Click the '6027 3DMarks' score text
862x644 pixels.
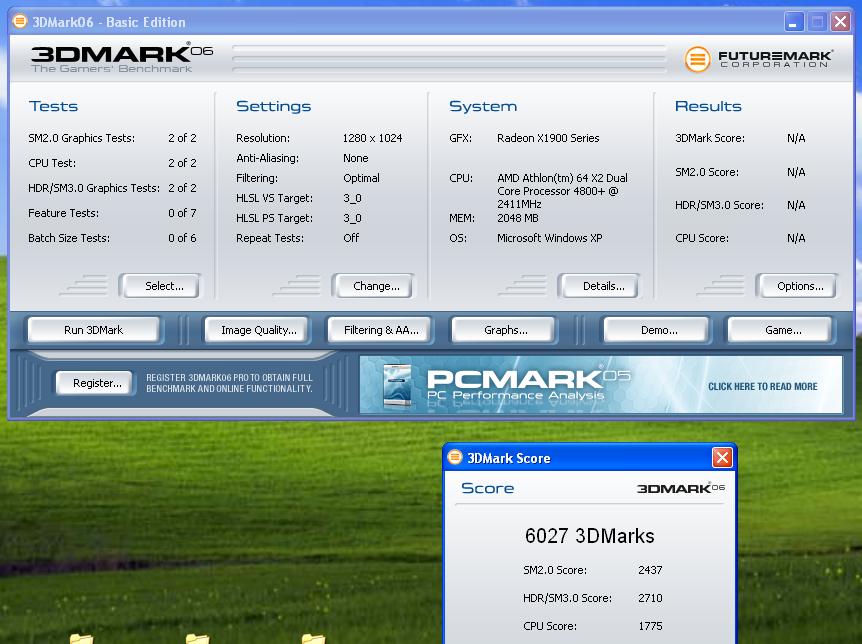(x=589, y=536)
